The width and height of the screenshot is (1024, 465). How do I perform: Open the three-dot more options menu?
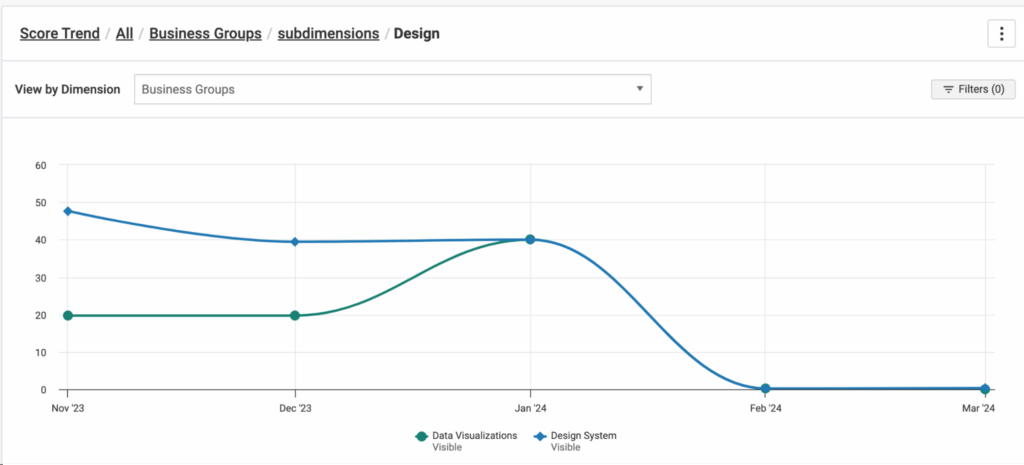point(1001,33)
